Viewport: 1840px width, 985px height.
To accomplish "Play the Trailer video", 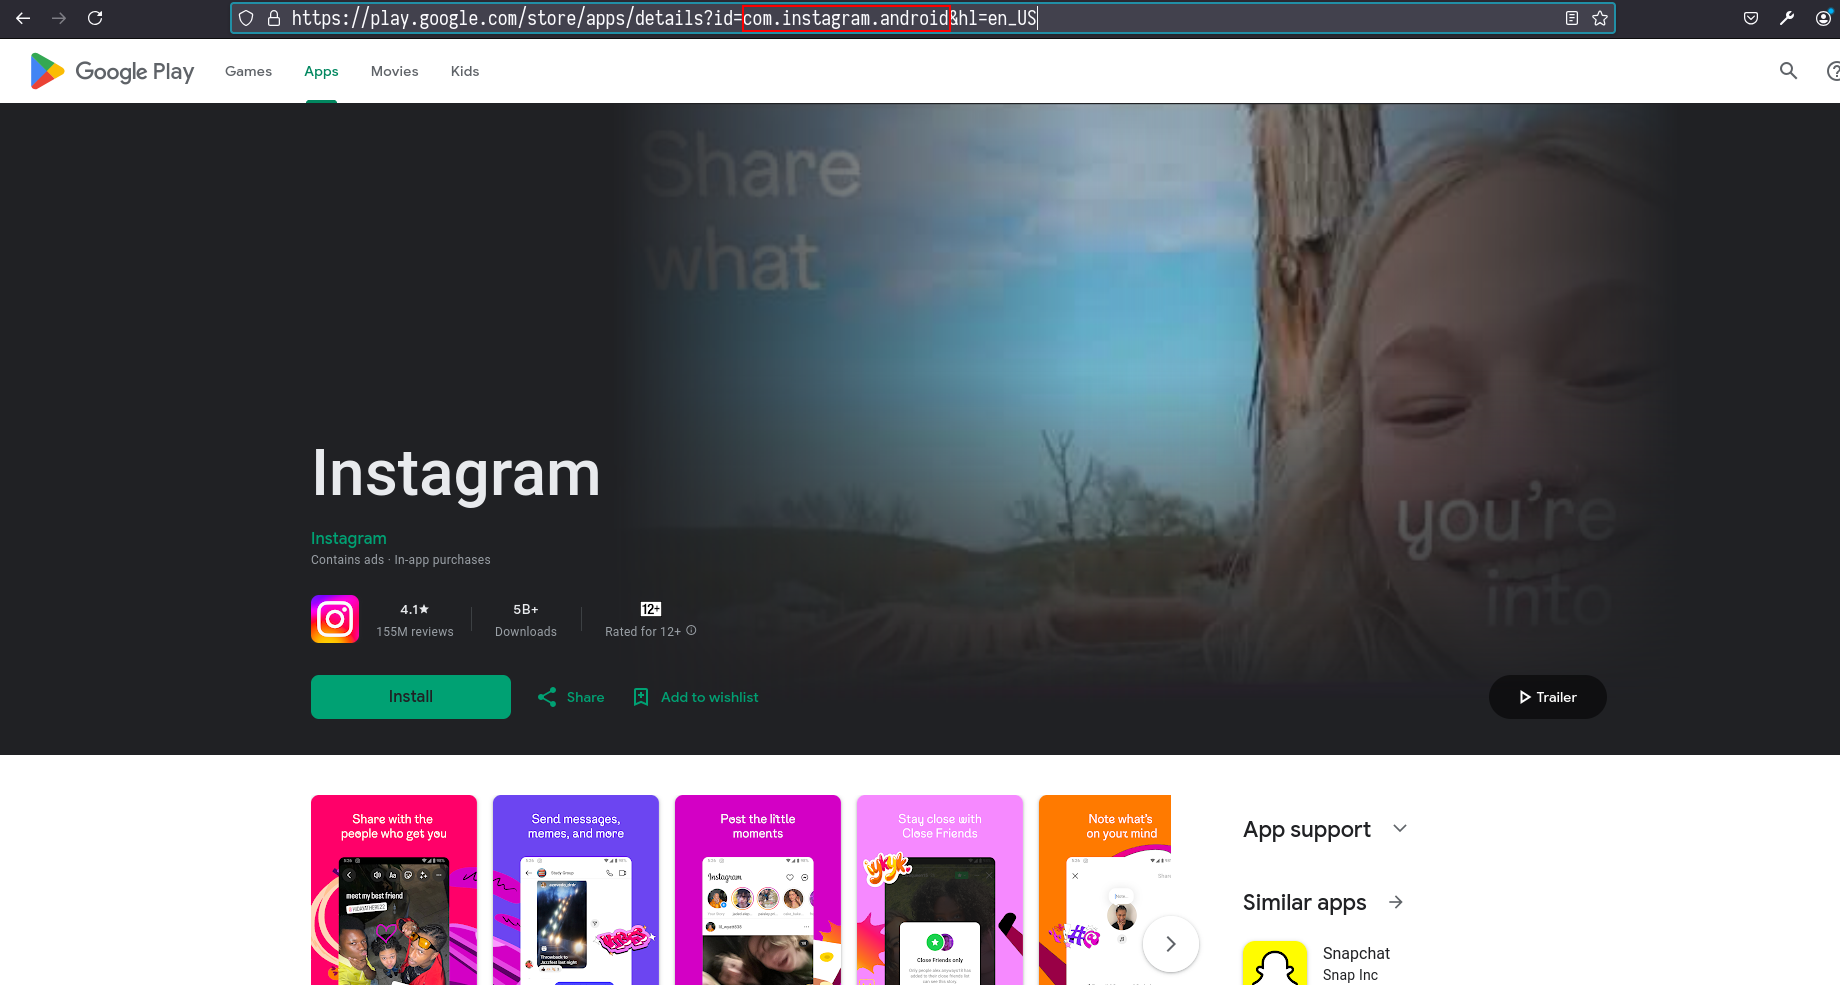I will click(1547, 697).
